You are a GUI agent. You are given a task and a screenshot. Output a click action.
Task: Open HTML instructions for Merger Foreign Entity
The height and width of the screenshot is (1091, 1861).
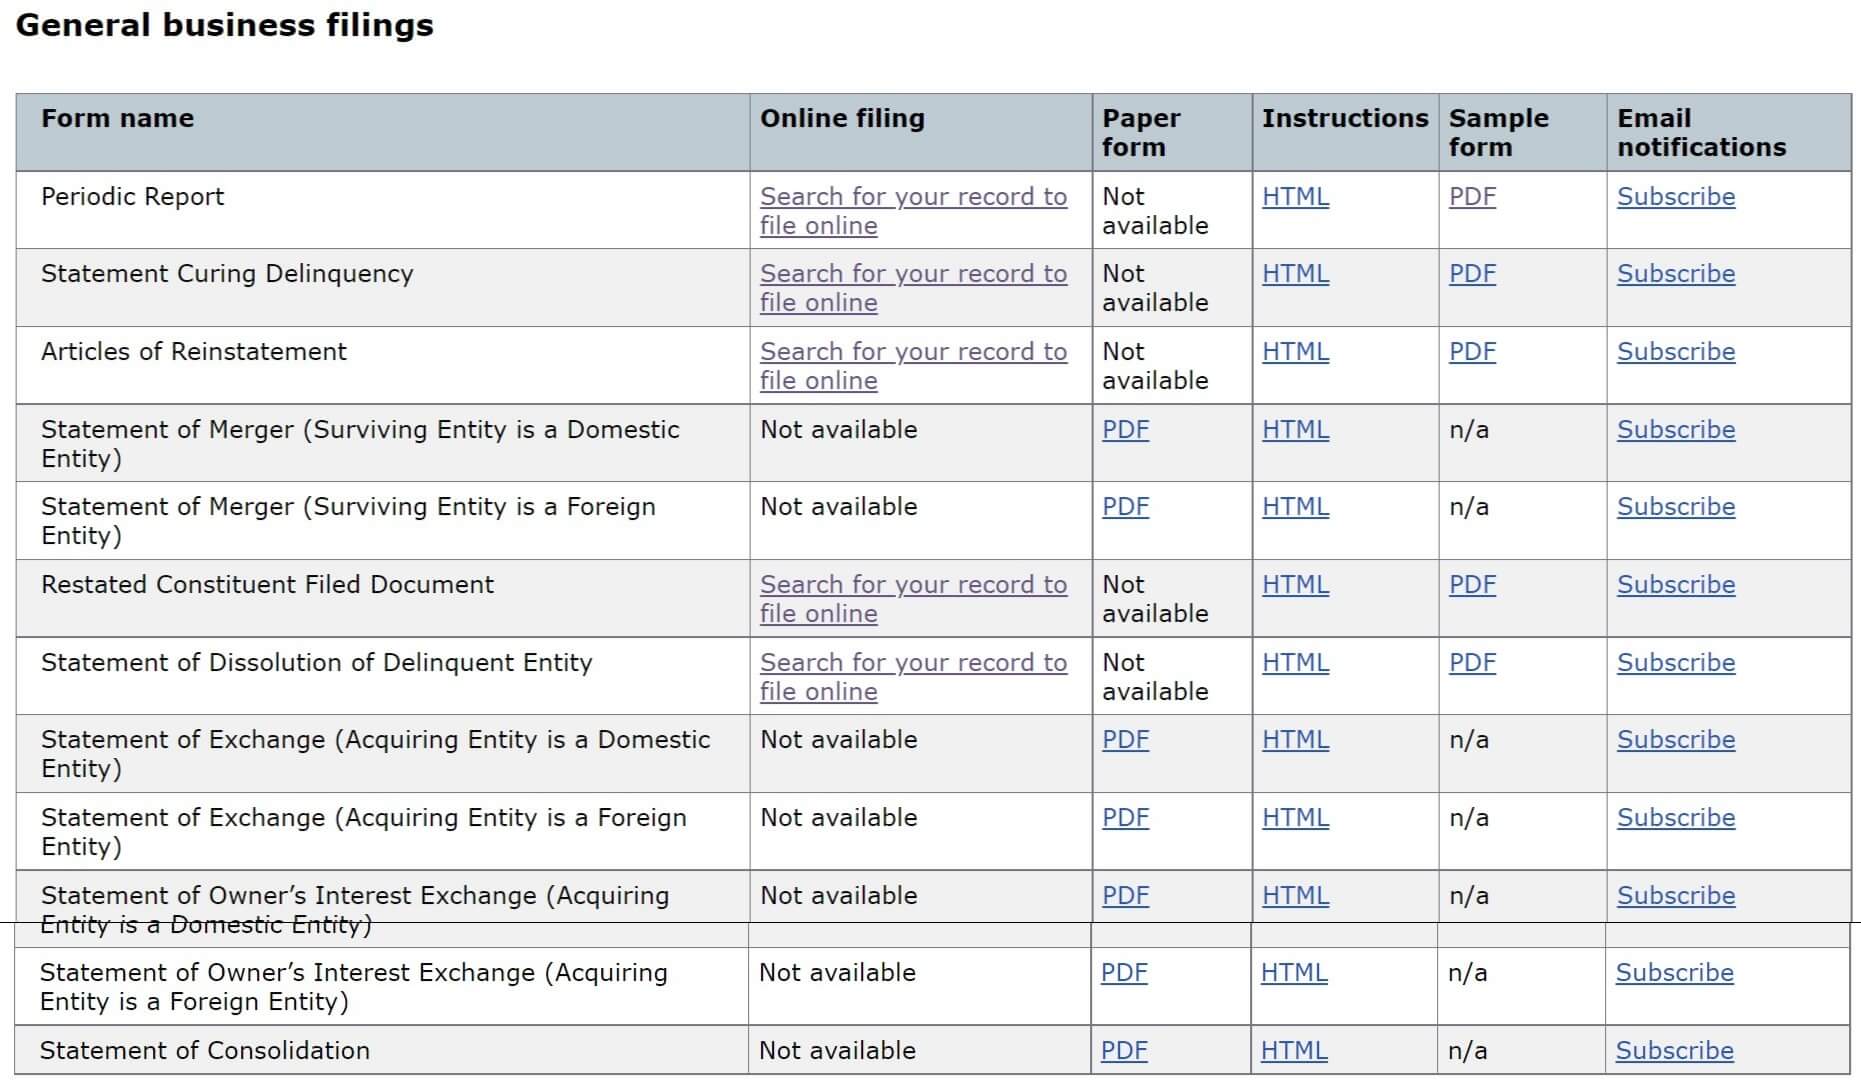(x=1295, y=507)
